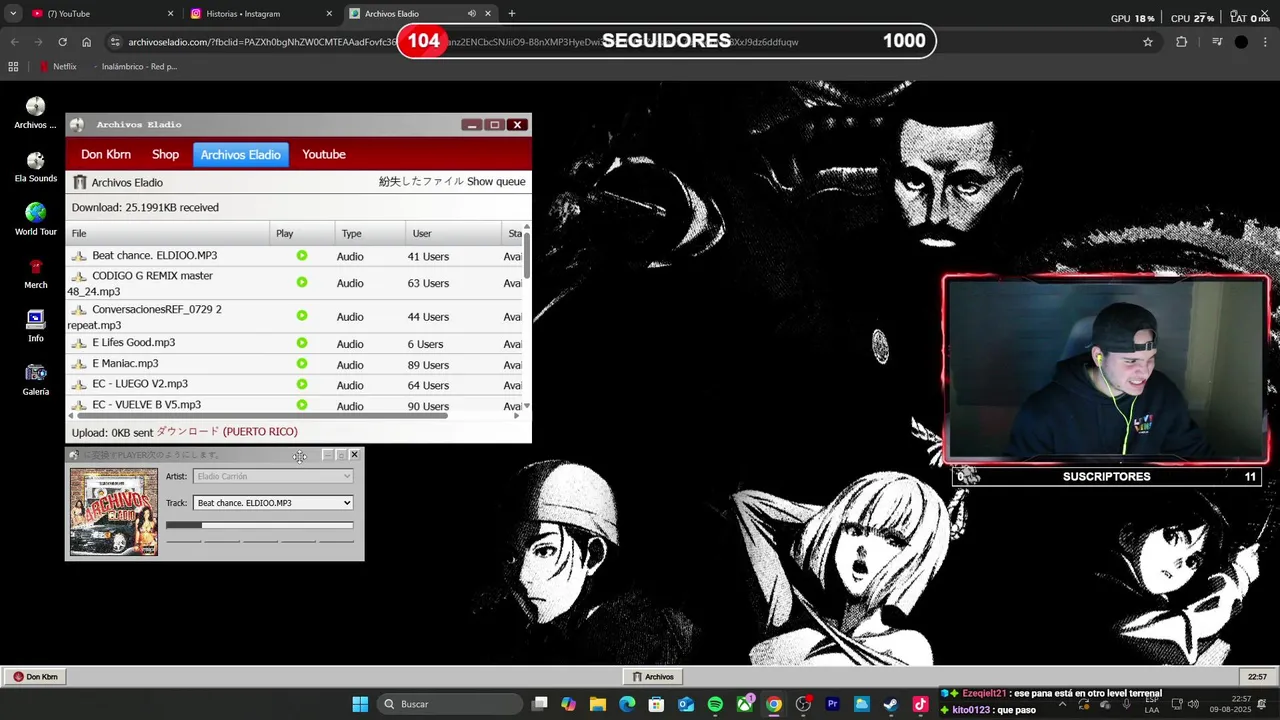Open the Don Kbrn tab
1280x720 pixels.
[x=106, y=154]
